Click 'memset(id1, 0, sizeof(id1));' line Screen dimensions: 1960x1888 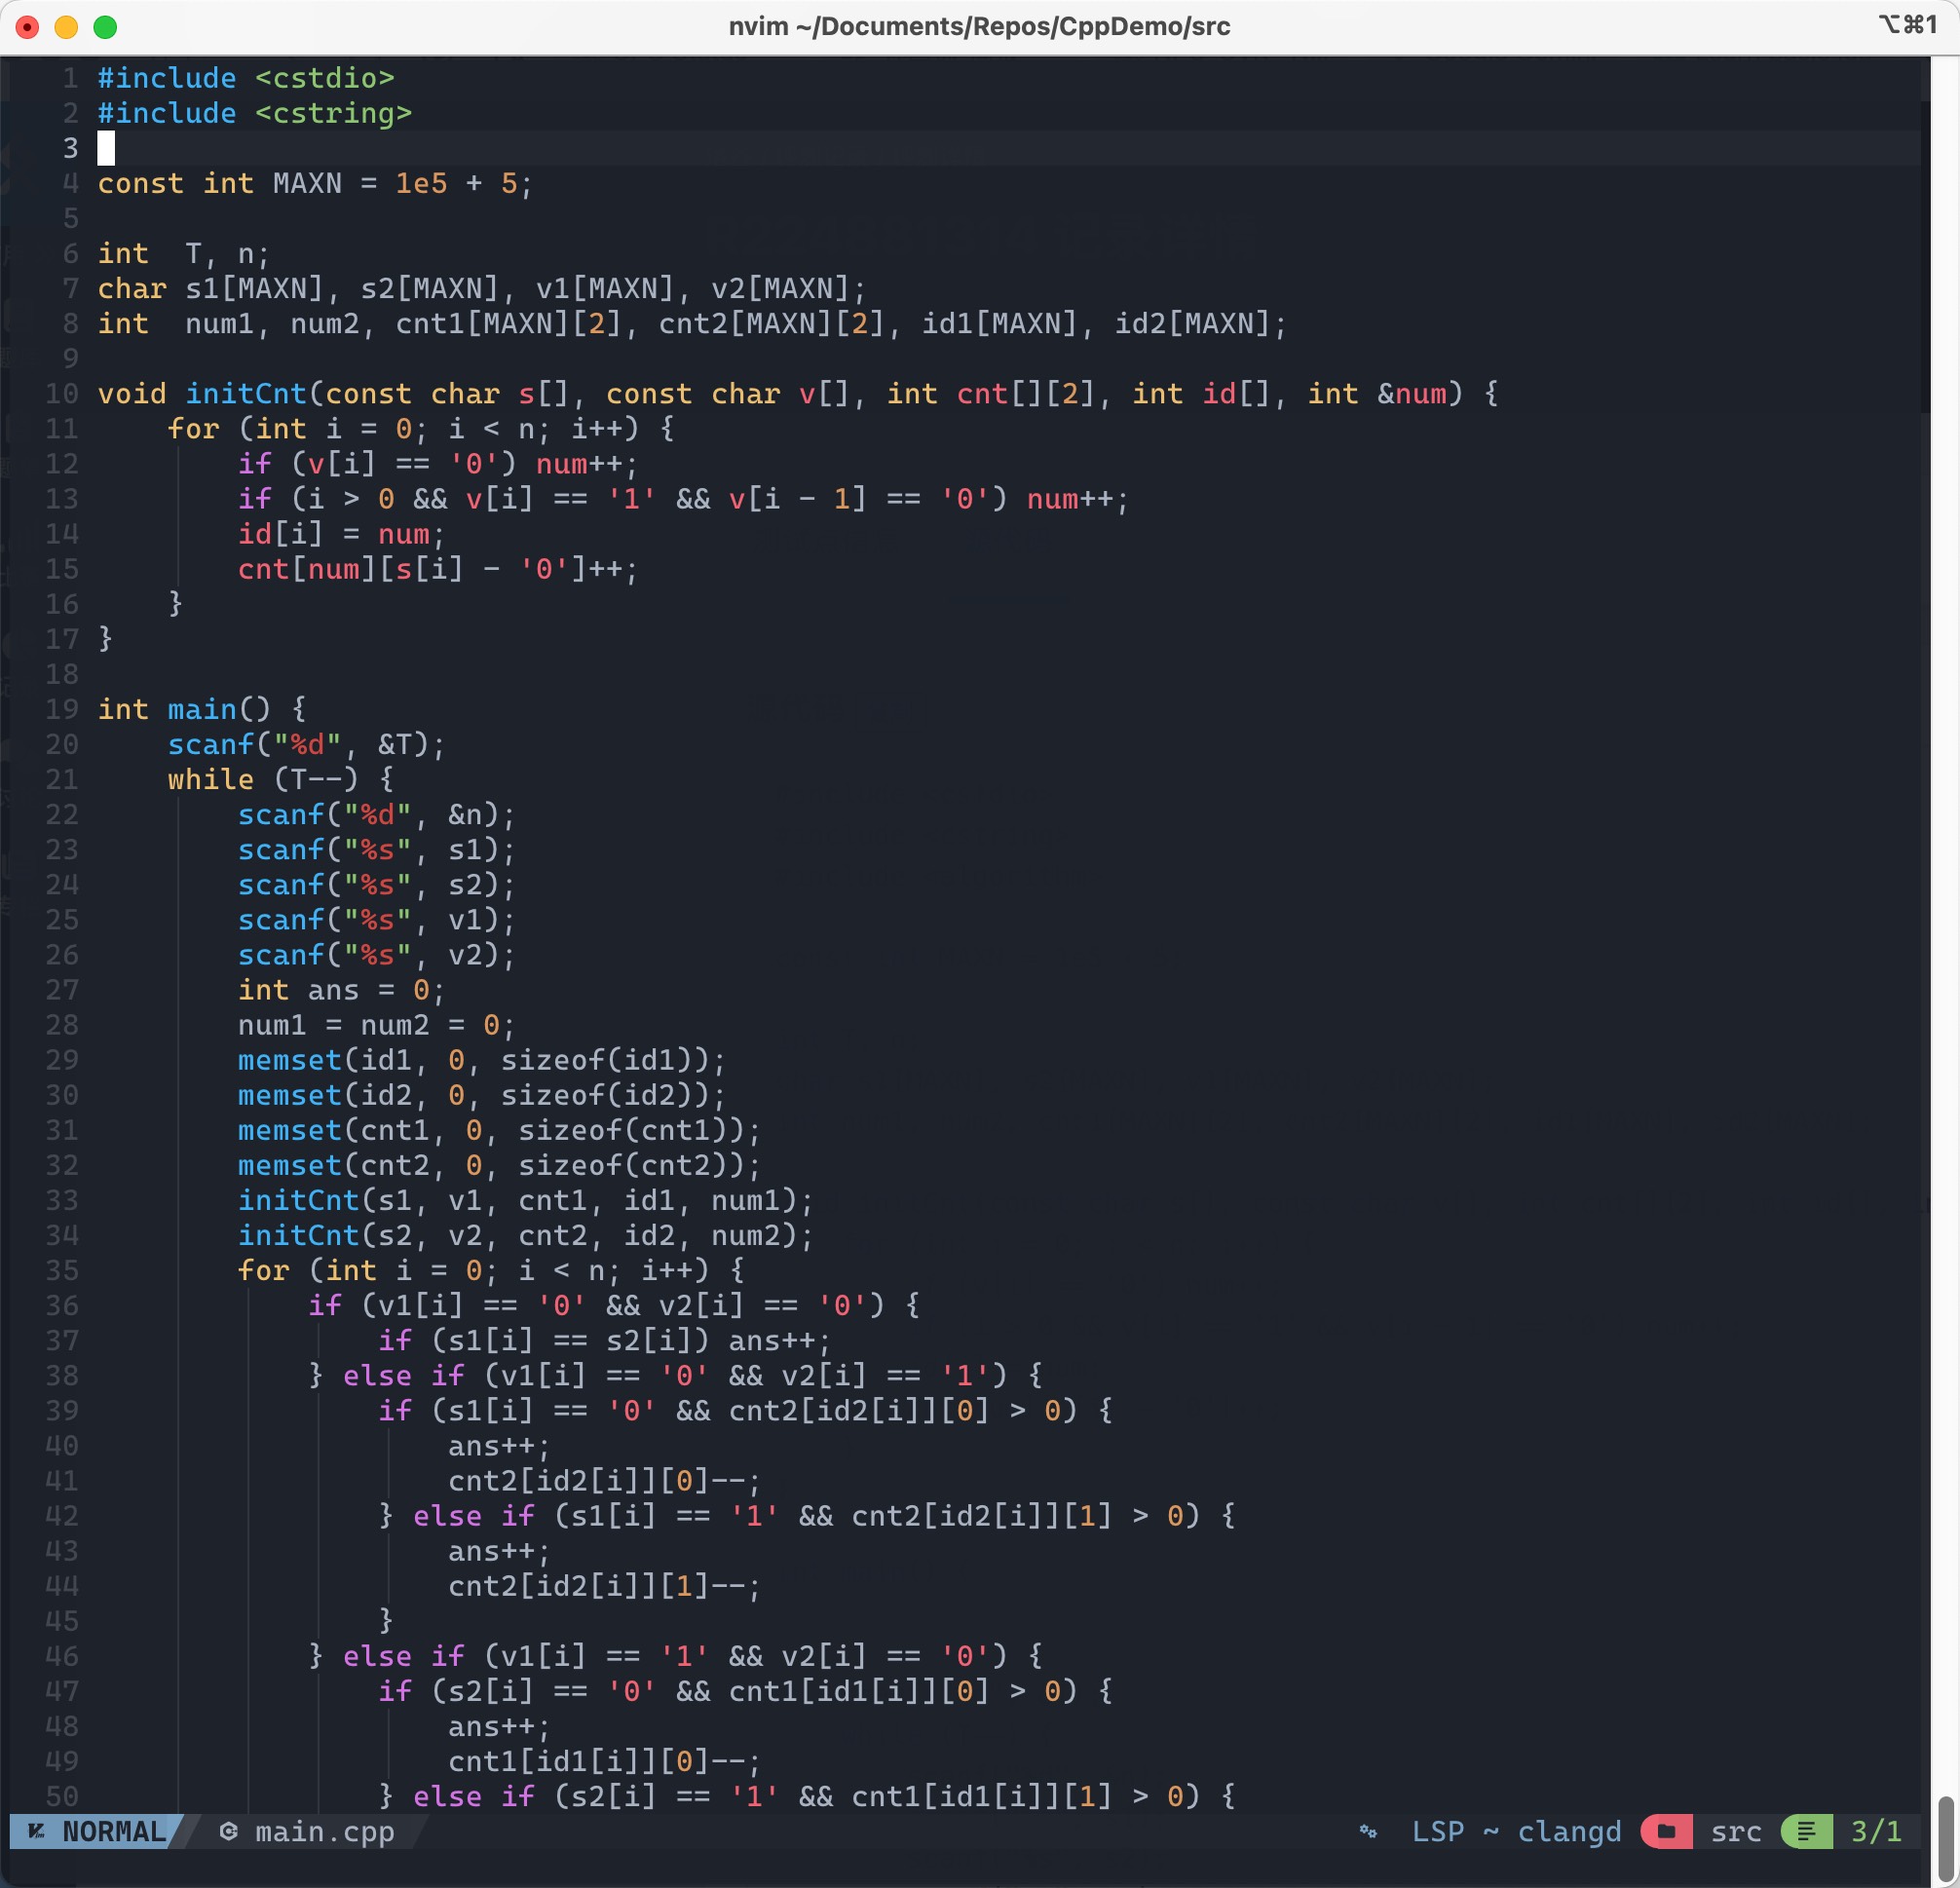482,1060
